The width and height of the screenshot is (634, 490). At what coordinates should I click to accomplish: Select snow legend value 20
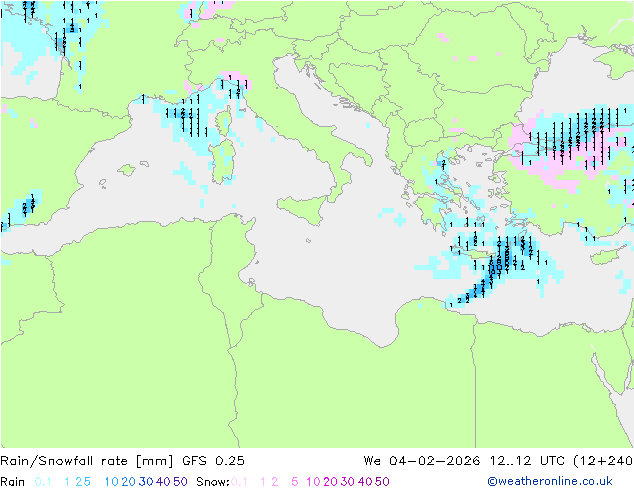tap(330, 482)
